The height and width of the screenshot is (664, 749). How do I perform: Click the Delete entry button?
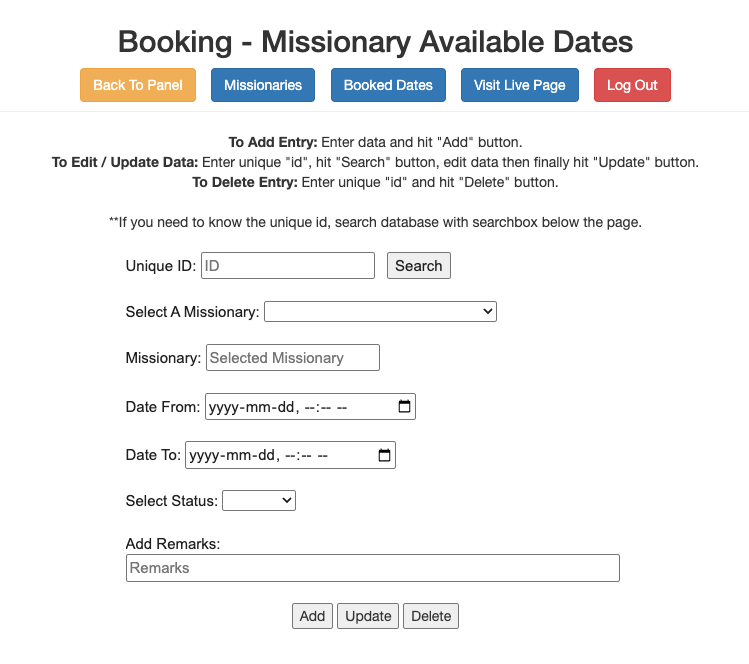coord(431,616)
